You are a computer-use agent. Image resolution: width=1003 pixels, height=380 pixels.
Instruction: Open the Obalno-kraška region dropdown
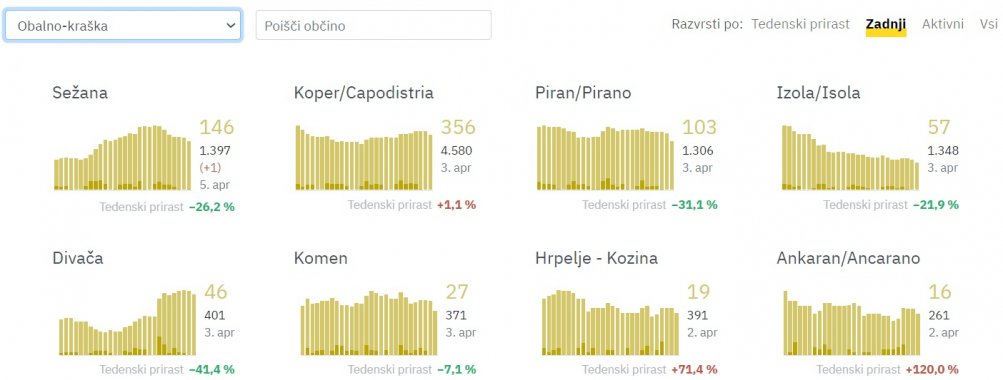coord(122,26)
